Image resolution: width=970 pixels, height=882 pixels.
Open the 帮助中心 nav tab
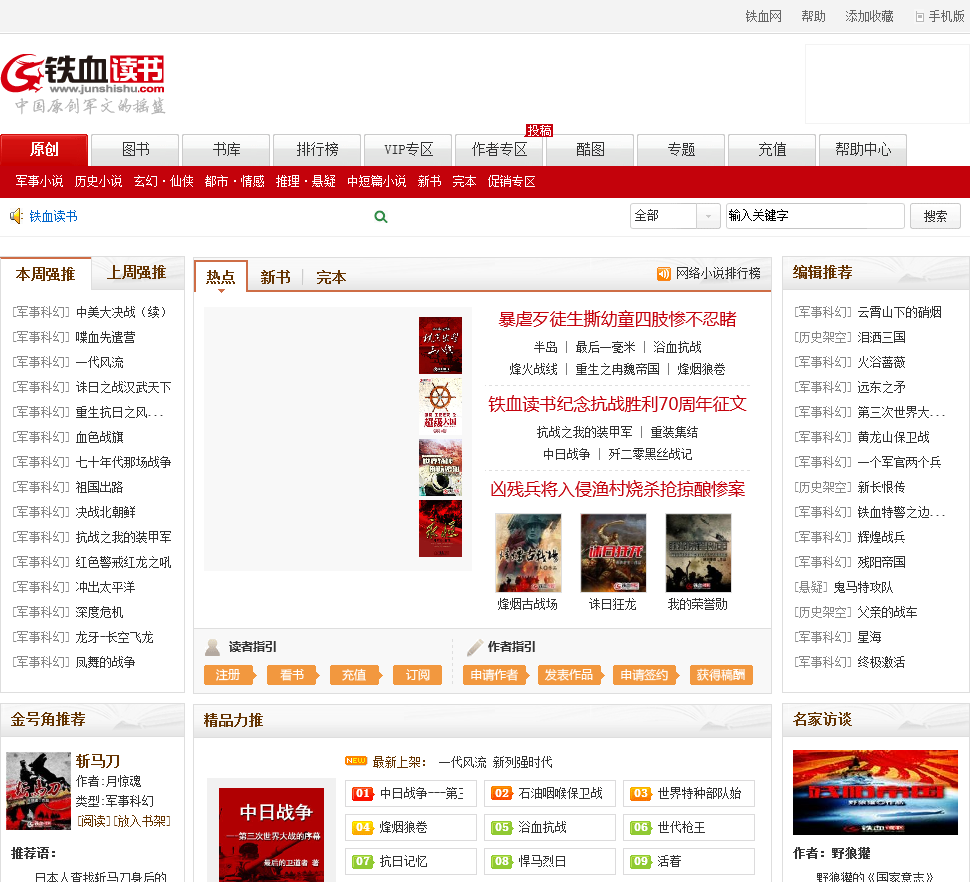click(863, 150)
